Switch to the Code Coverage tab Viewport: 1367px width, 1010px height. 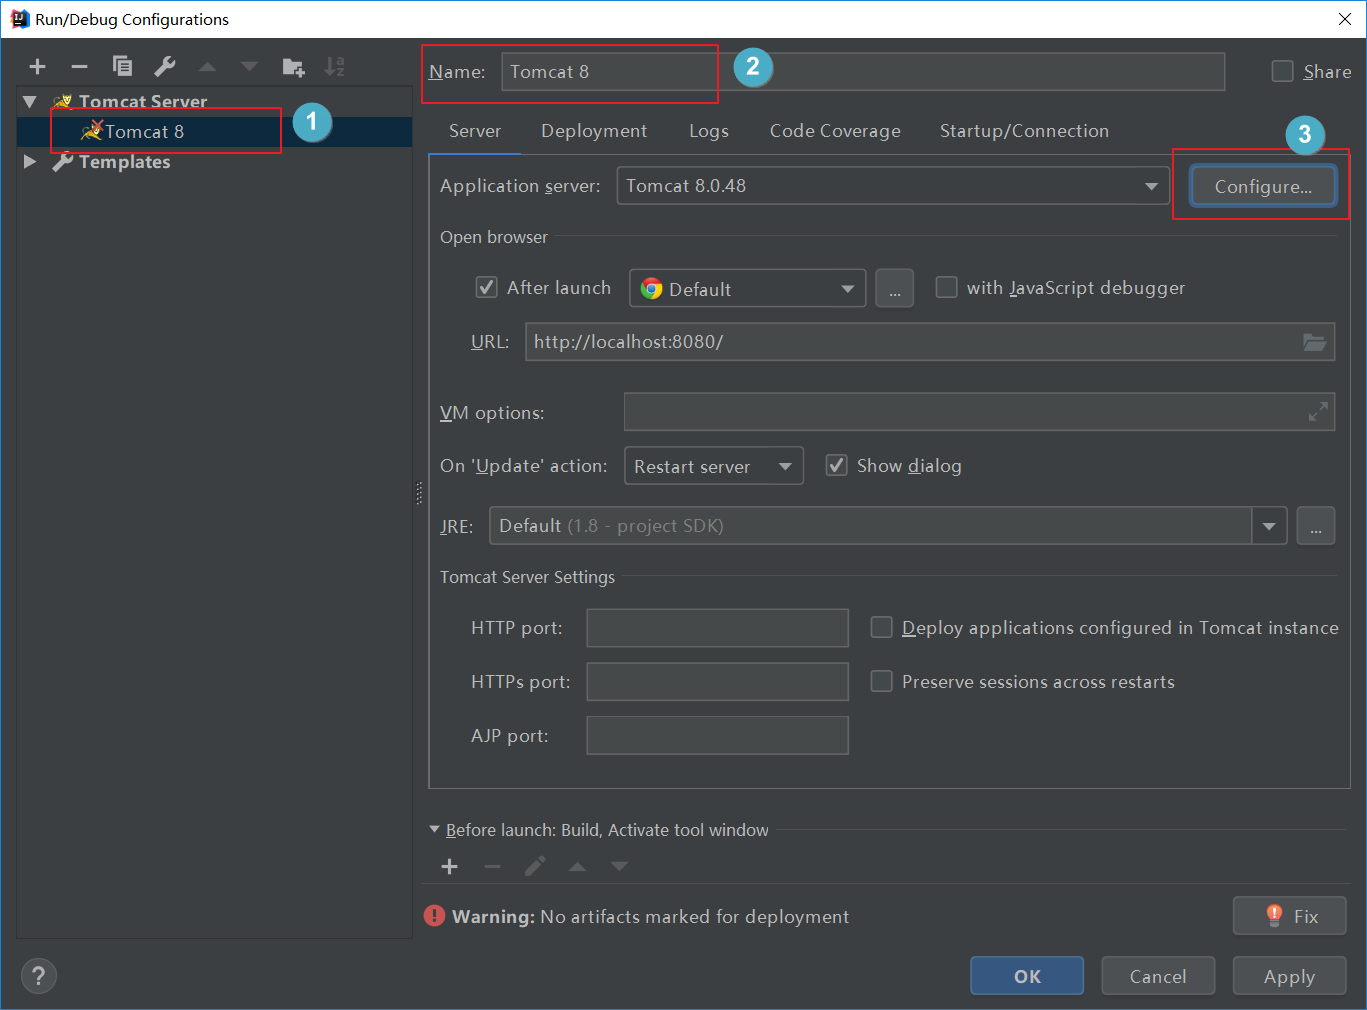pos(835,131)
